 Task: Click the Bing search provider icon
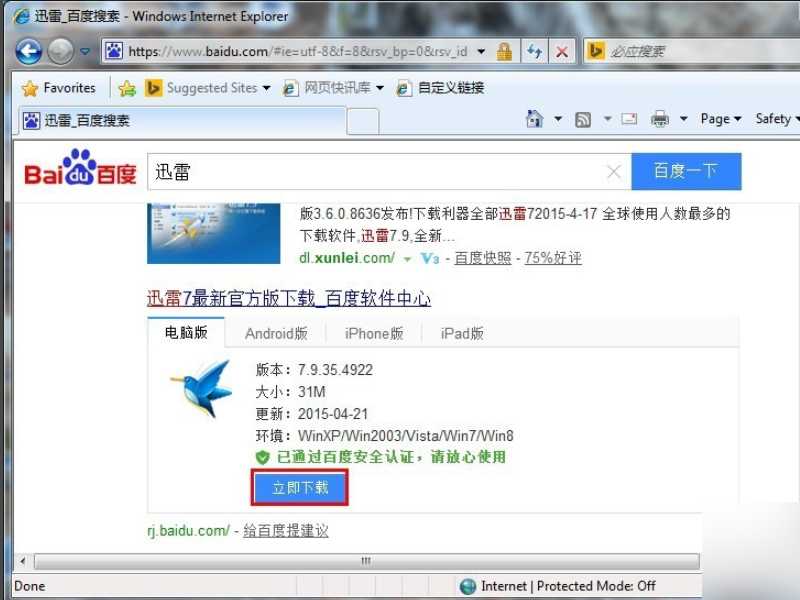click(595, 51)
